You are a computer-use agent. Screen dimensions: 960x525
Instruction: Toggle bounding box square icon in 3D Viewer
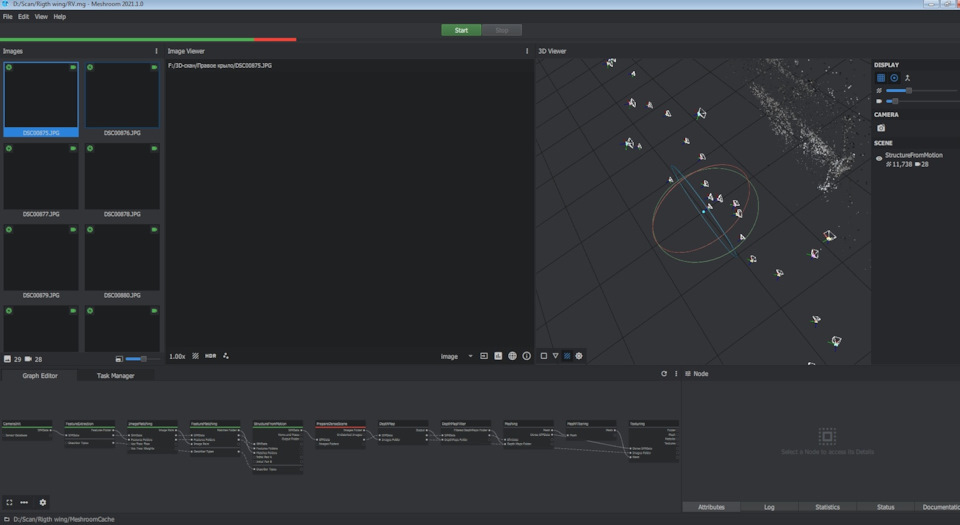pyautogui.click(x=543, y=356)
